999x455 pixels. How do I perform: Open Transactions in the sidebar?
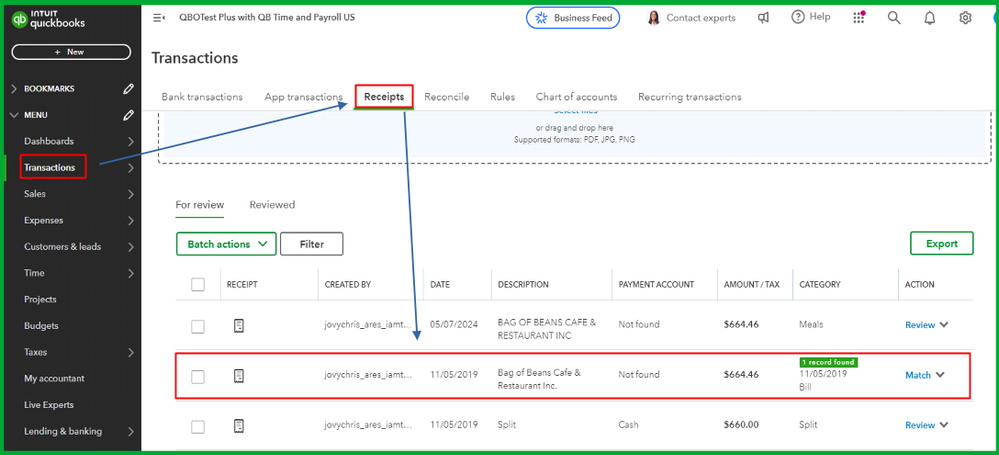pyautogui.click(x=50, y=168)
